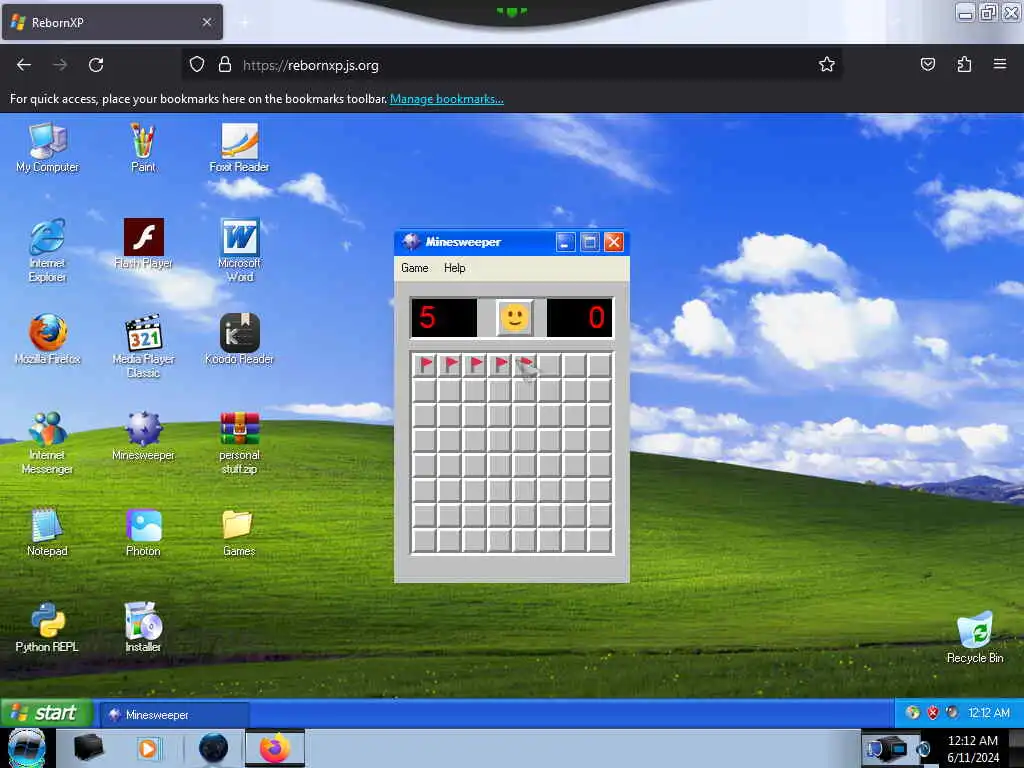Reload the browser page
The height and width of the screenshot is (768, 1024).
pyautogui.click(x=96, y=65)
